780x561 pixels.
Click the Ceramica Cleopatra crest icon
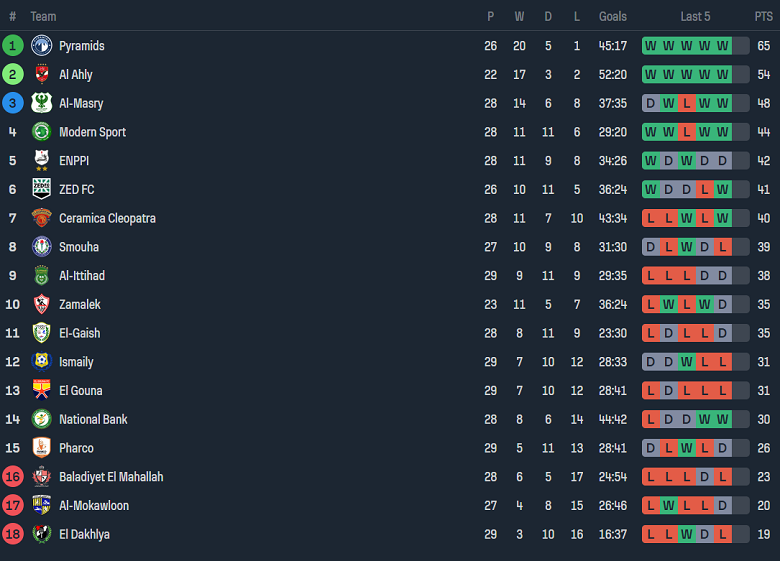(x=42, y=218)
